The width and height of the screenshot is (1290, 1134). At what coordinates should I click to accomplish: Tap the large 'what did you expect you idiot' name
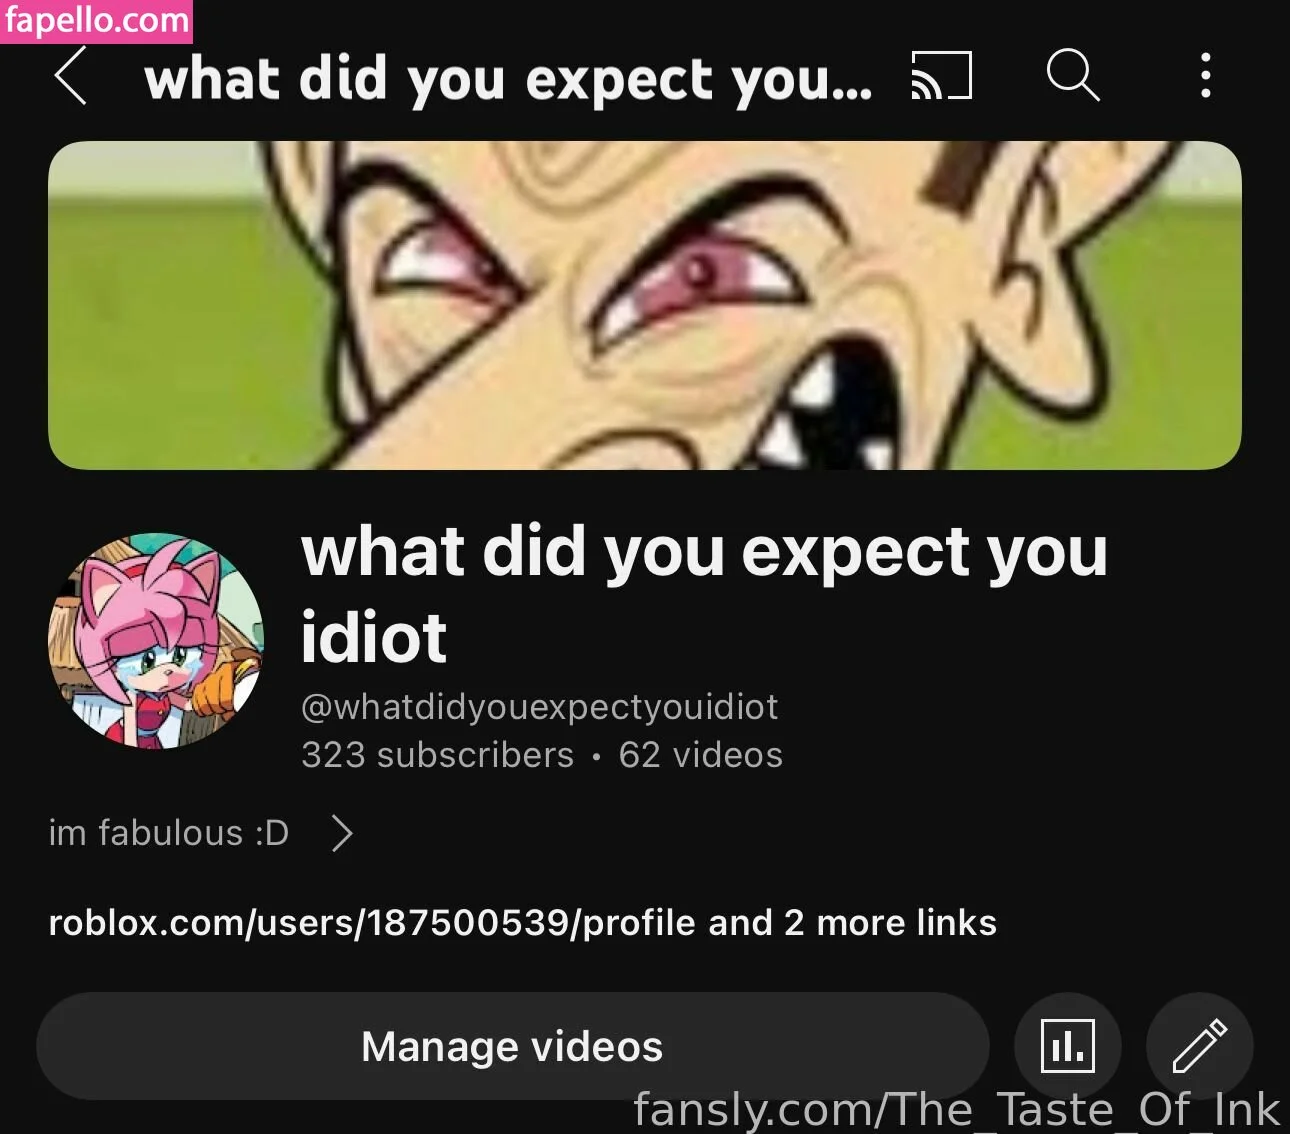(x=705, y=594)
